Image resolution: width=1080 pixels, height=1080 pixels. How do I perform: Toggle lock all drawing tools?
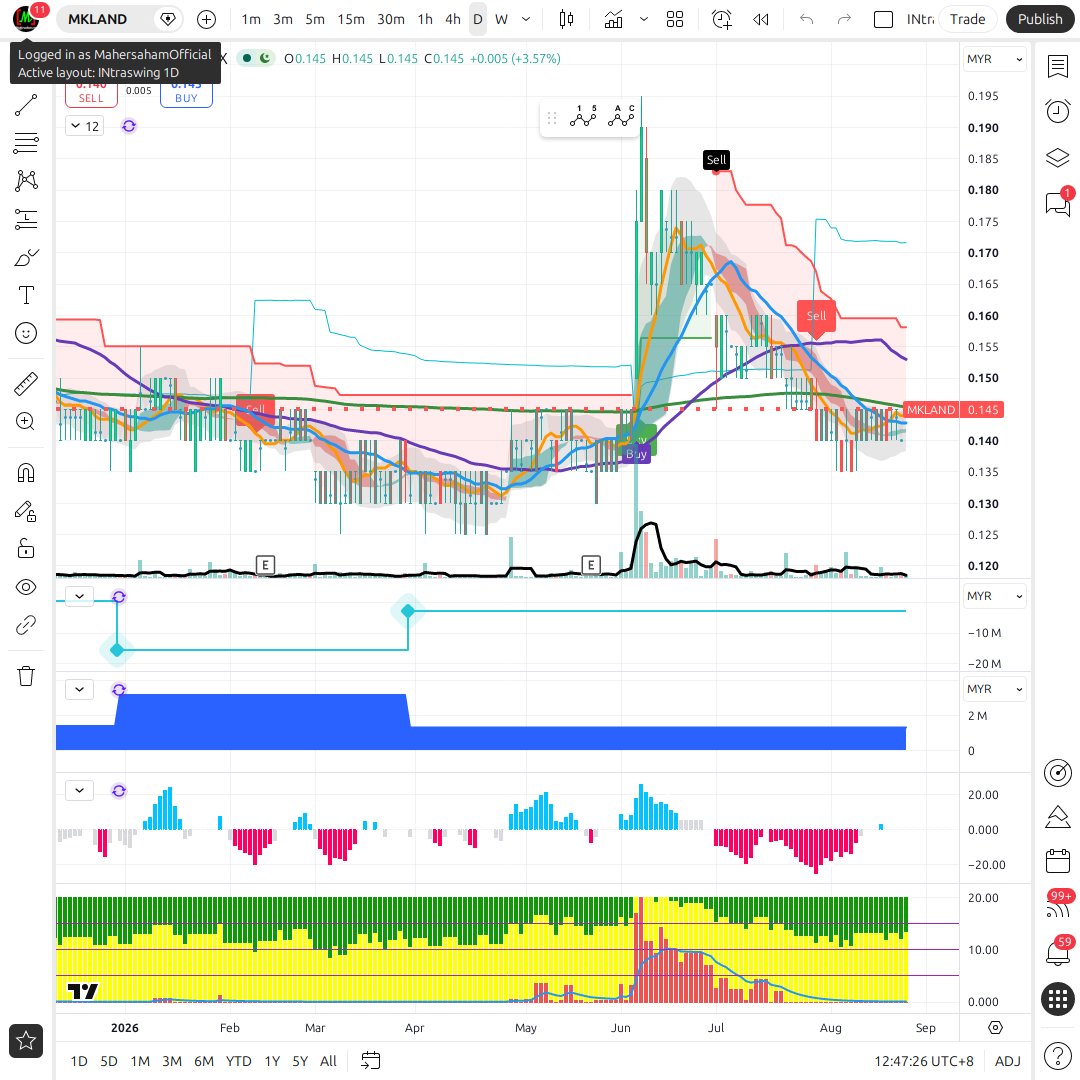[26, 549]
